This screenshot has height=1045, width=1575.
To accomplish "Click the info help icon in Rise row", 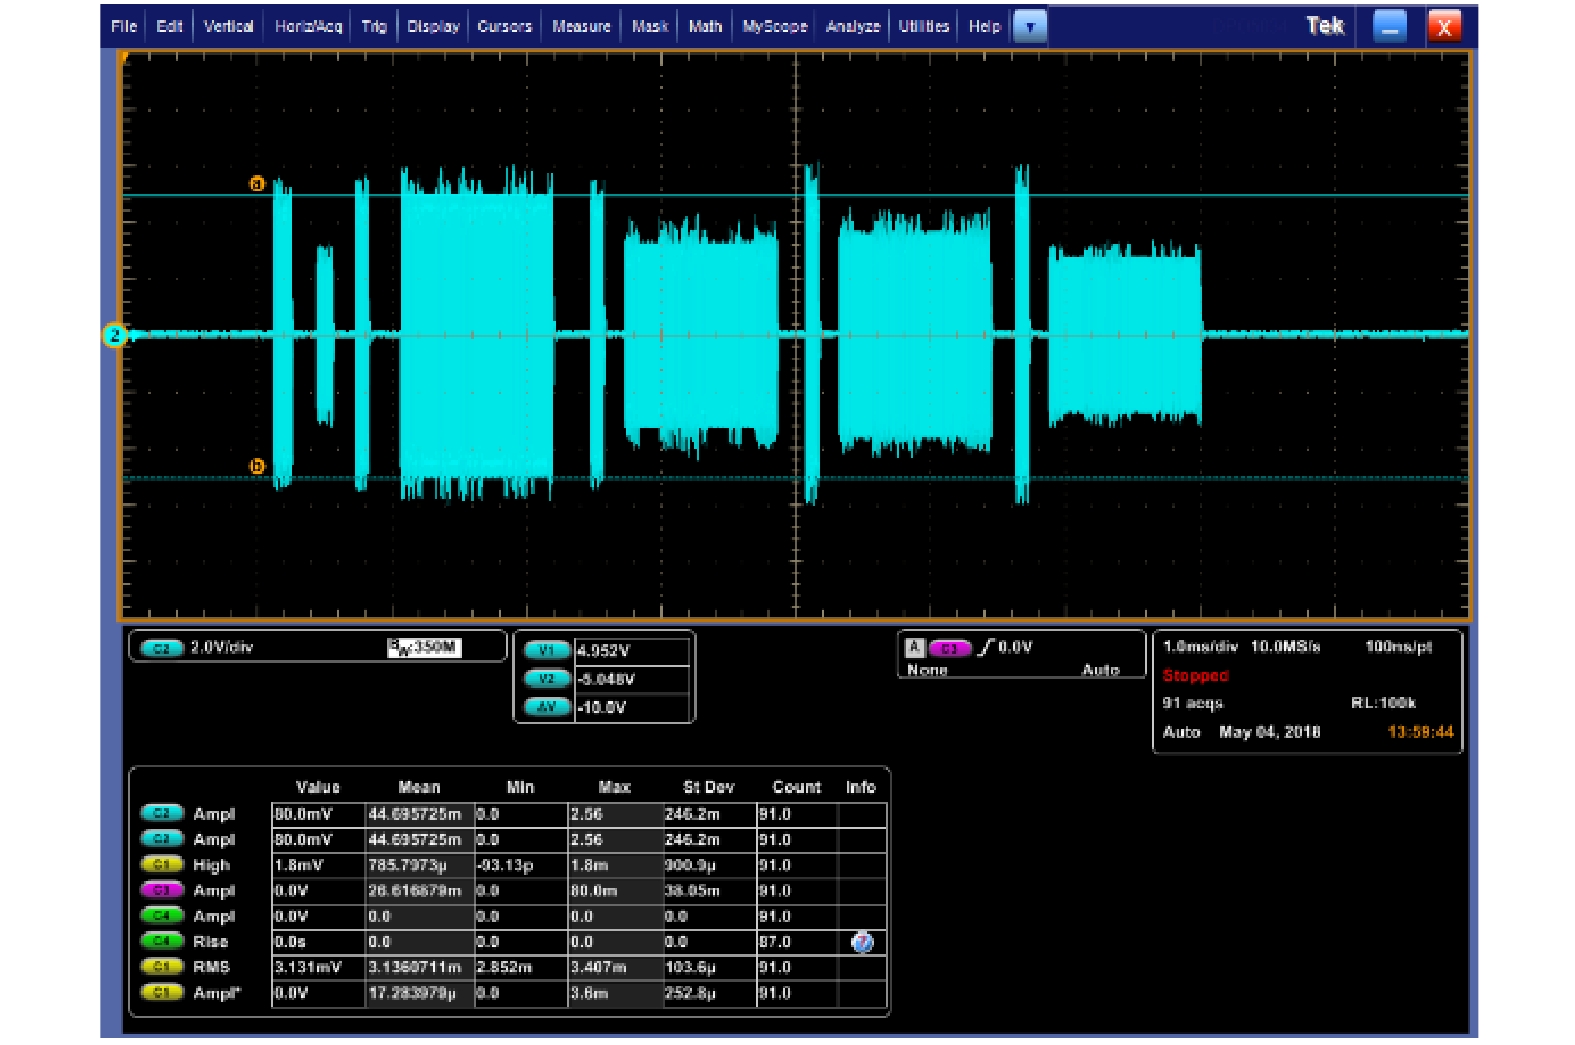I will pos(861,942).
